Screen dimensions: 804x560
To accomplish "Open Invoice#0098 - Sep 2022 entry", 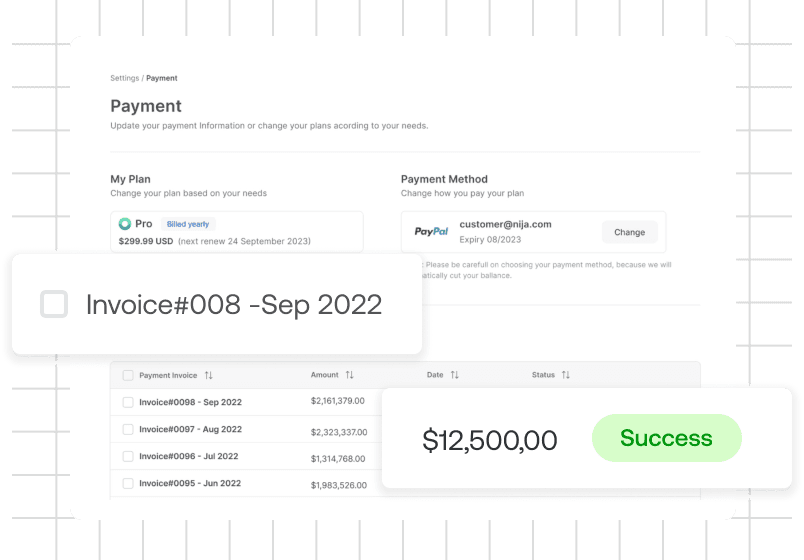I will pos(190,402).
